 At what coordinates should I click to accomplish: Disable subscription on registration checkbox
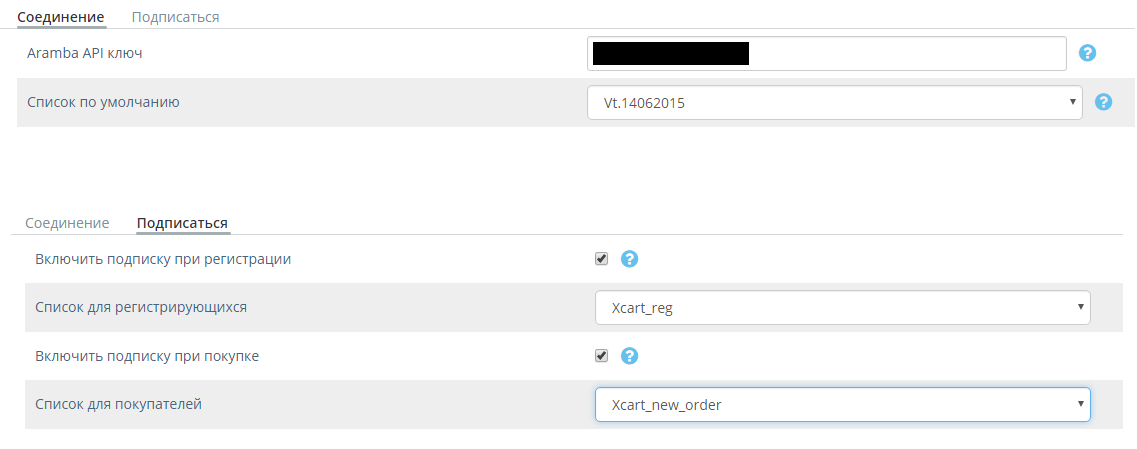[601, 259]
